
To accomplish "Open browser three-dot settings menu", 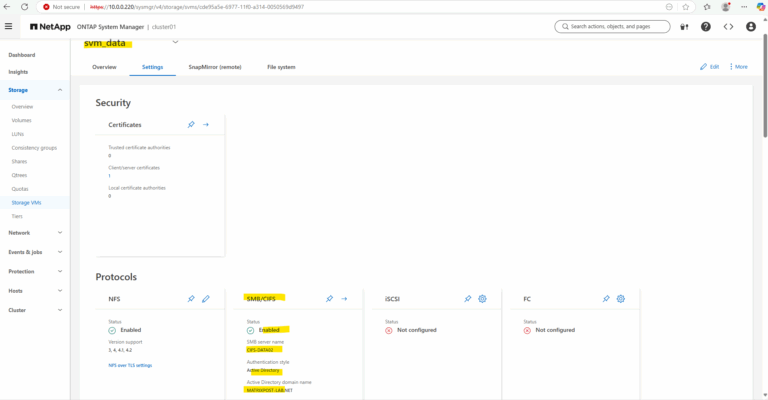I will coord(744,7).
